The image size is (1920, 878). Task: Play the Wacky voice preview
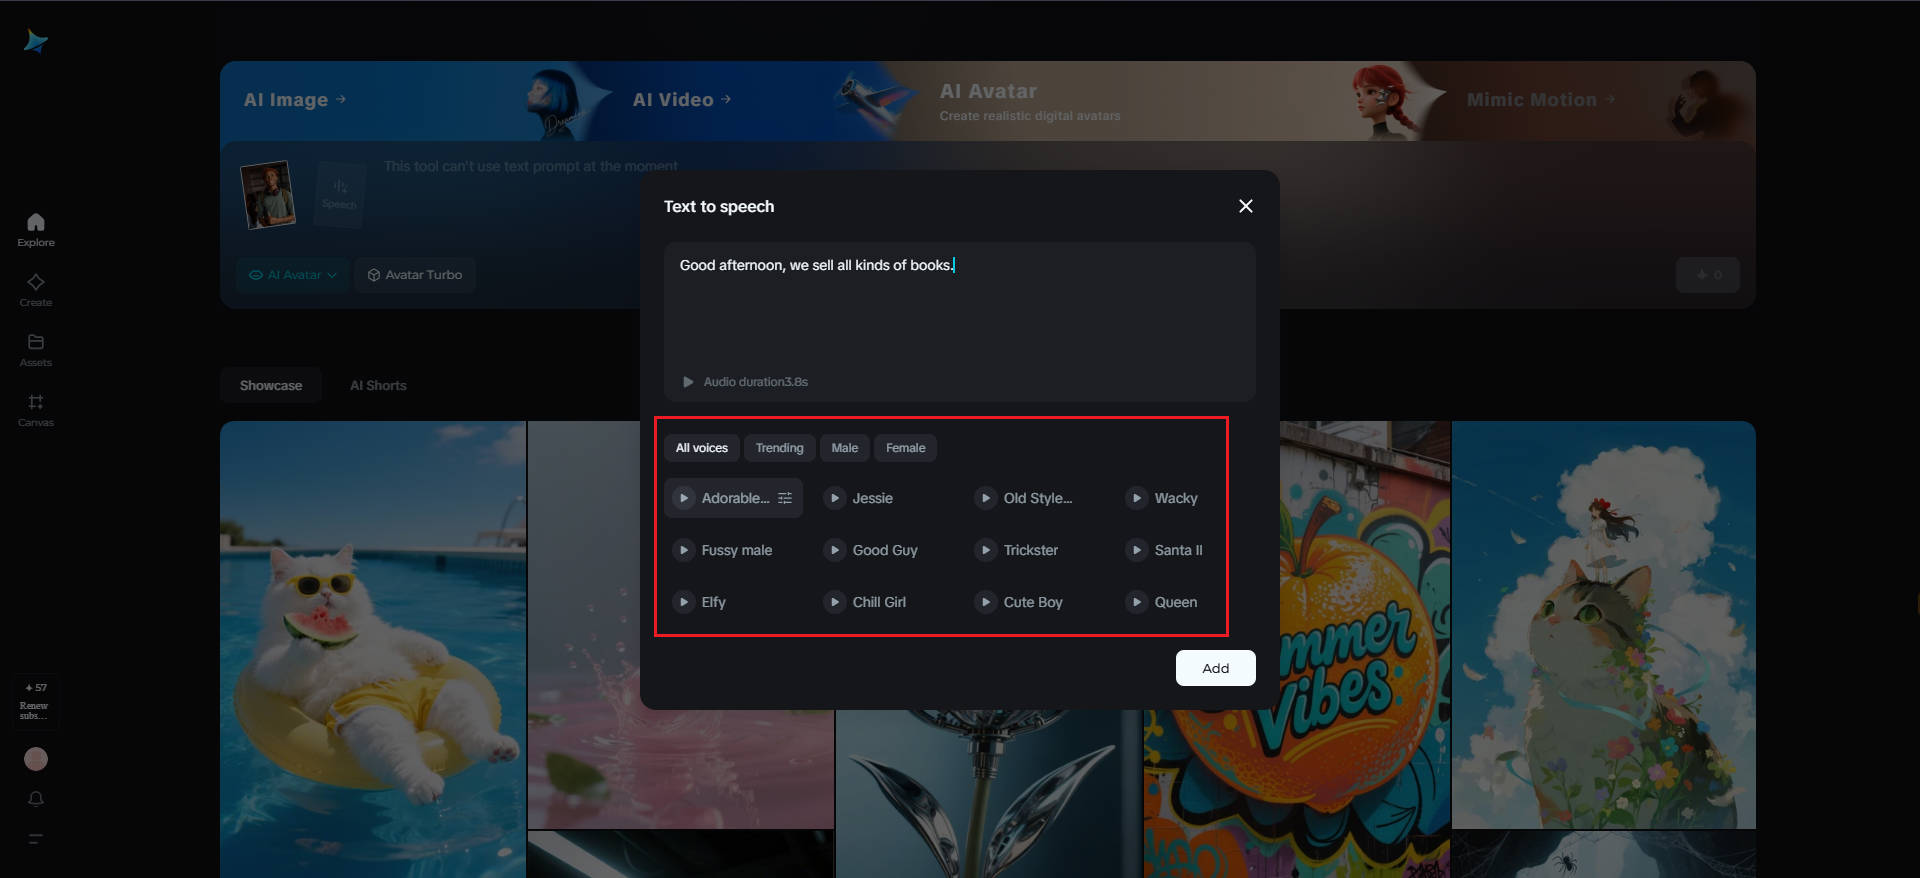click(x=1137, y=498)
